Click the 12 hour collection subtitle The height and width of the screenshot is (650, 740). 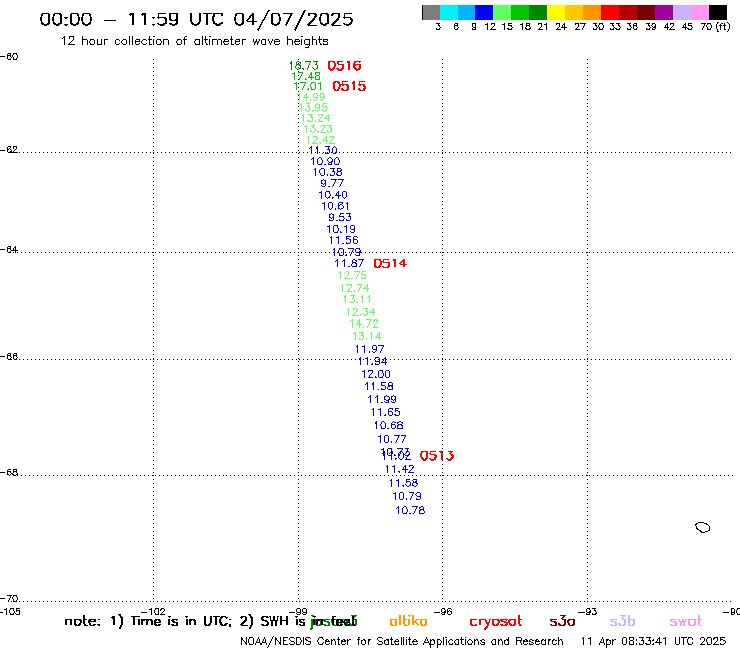pyautogui.click(x=194, y=41)
